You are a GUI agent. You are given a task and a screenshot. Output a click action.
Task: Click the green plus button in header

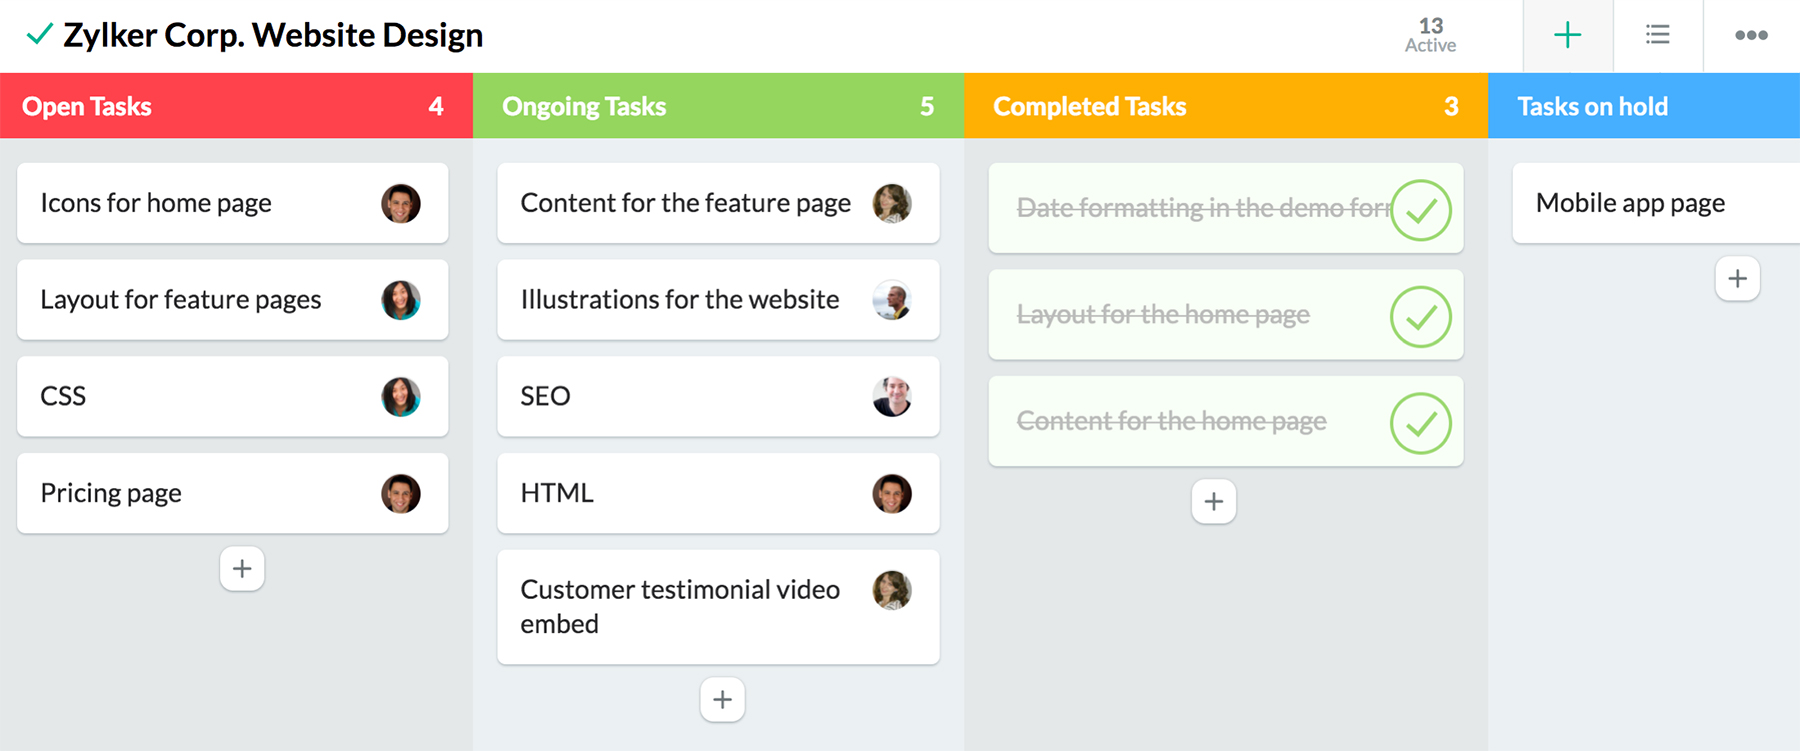pyautogui.click(x=1567, y=36)
